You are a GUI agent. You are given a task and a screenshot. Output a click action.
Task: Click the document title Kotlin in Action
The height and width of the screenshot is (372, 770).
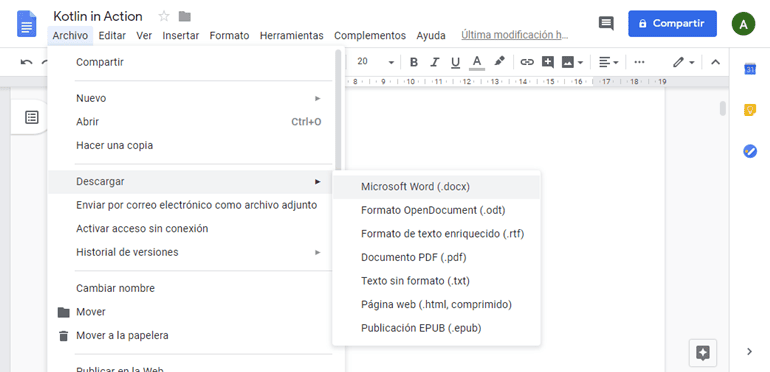[98, 16]
